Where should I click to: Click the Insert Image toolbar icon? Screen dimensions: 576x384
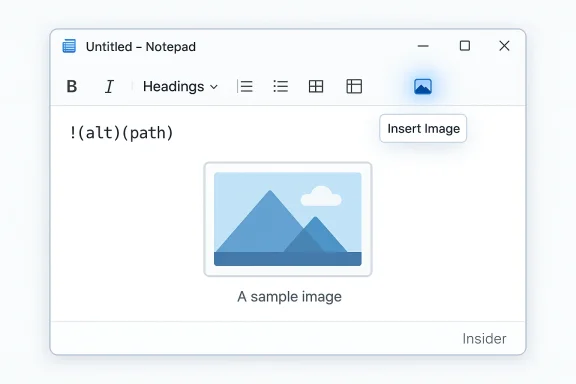[423, 87]
